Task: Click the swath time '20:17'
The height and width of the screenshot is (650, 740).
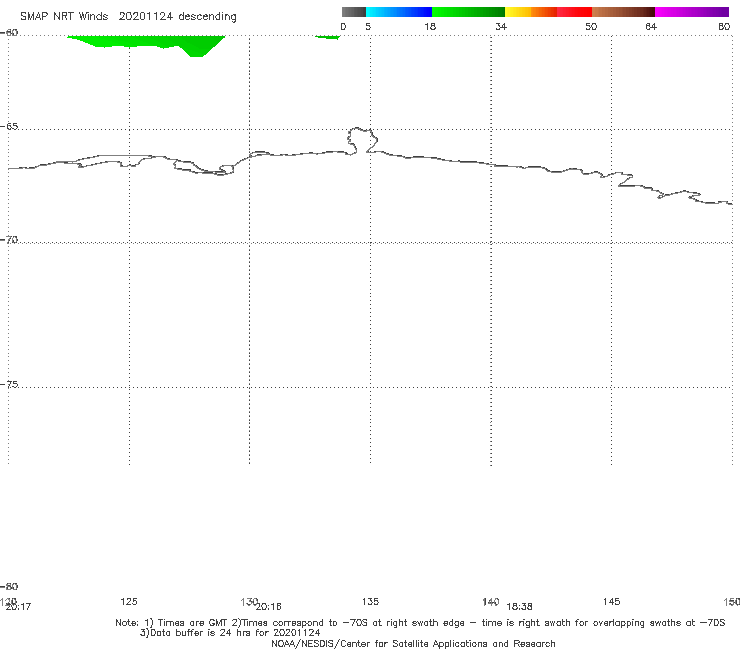Action: point(18,607)
